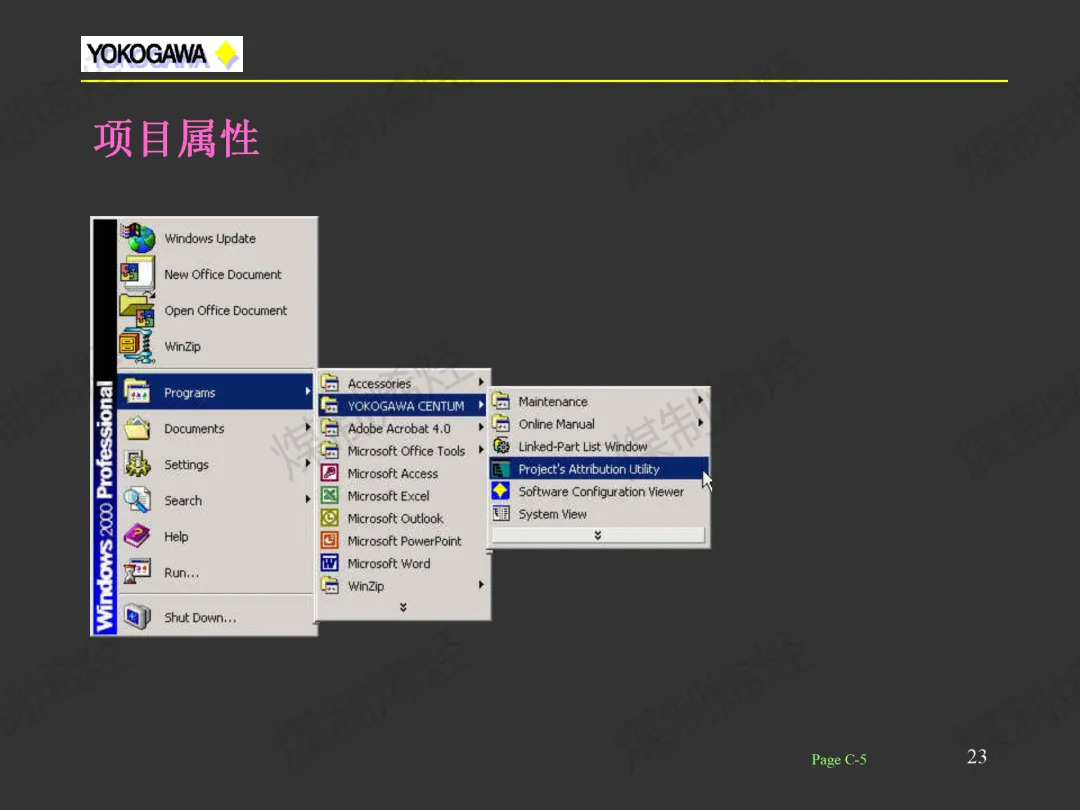Image resolution: width=1080 pixels, height=810 pixels.
Task: Click the Documents folder icon
Action: pos(137,428)
